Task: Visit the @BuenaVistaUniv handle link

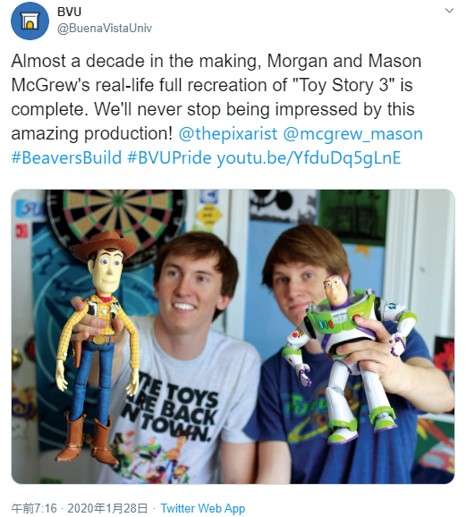Action: tap(104, 28)
